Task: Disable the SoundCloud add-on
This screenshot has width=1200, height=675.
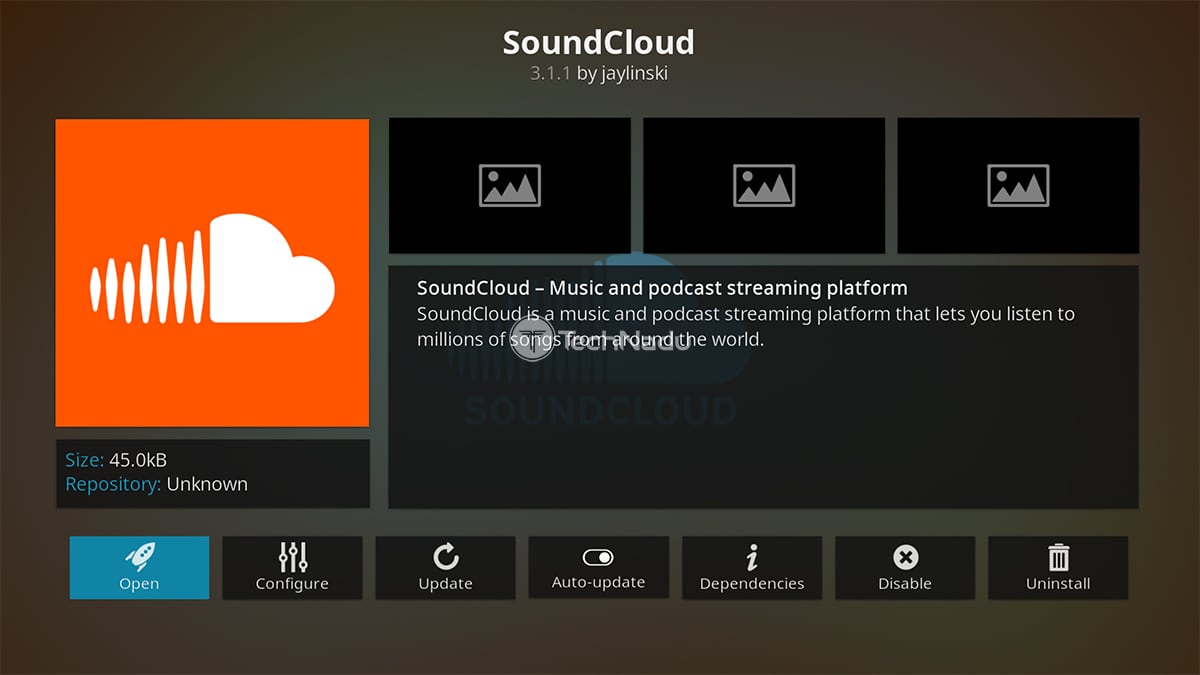Action: pos(905,568)
